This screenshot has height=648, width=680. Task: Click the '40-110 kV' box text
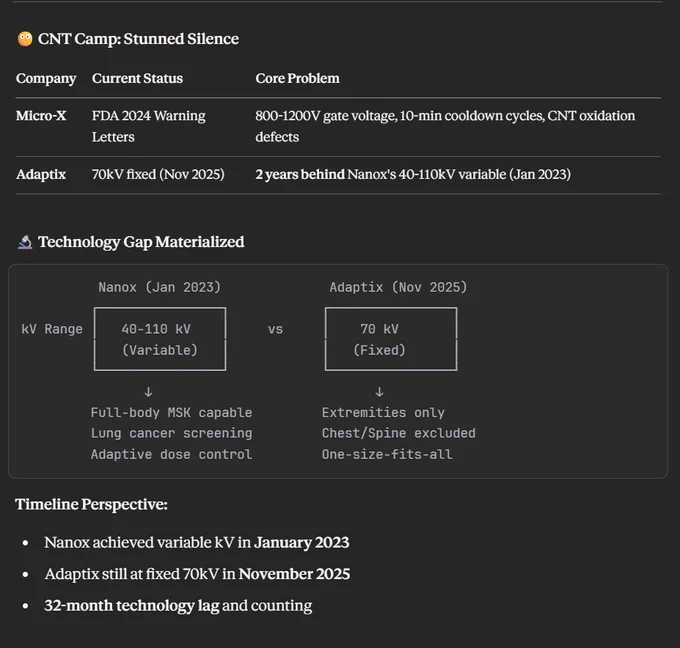(156, 329)
